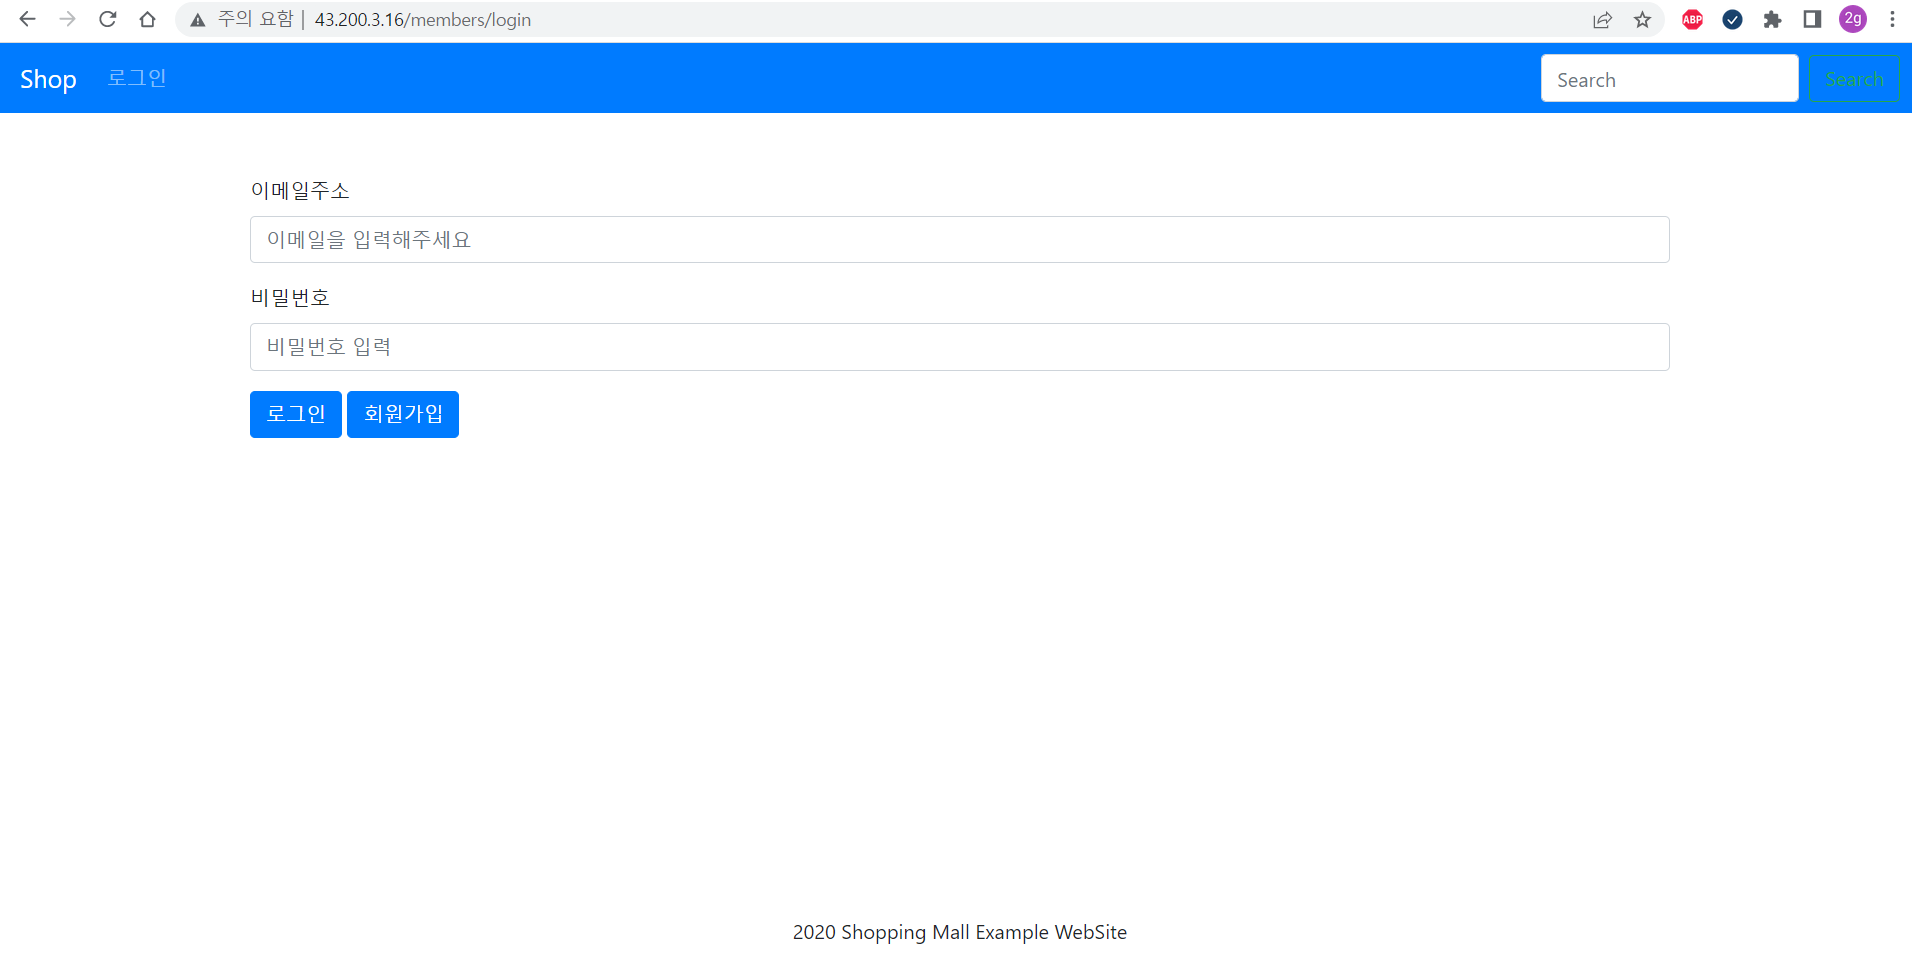Click the browser forward arrow
Viewport: 1912px width, 980px height.
[x=67, y=19]
